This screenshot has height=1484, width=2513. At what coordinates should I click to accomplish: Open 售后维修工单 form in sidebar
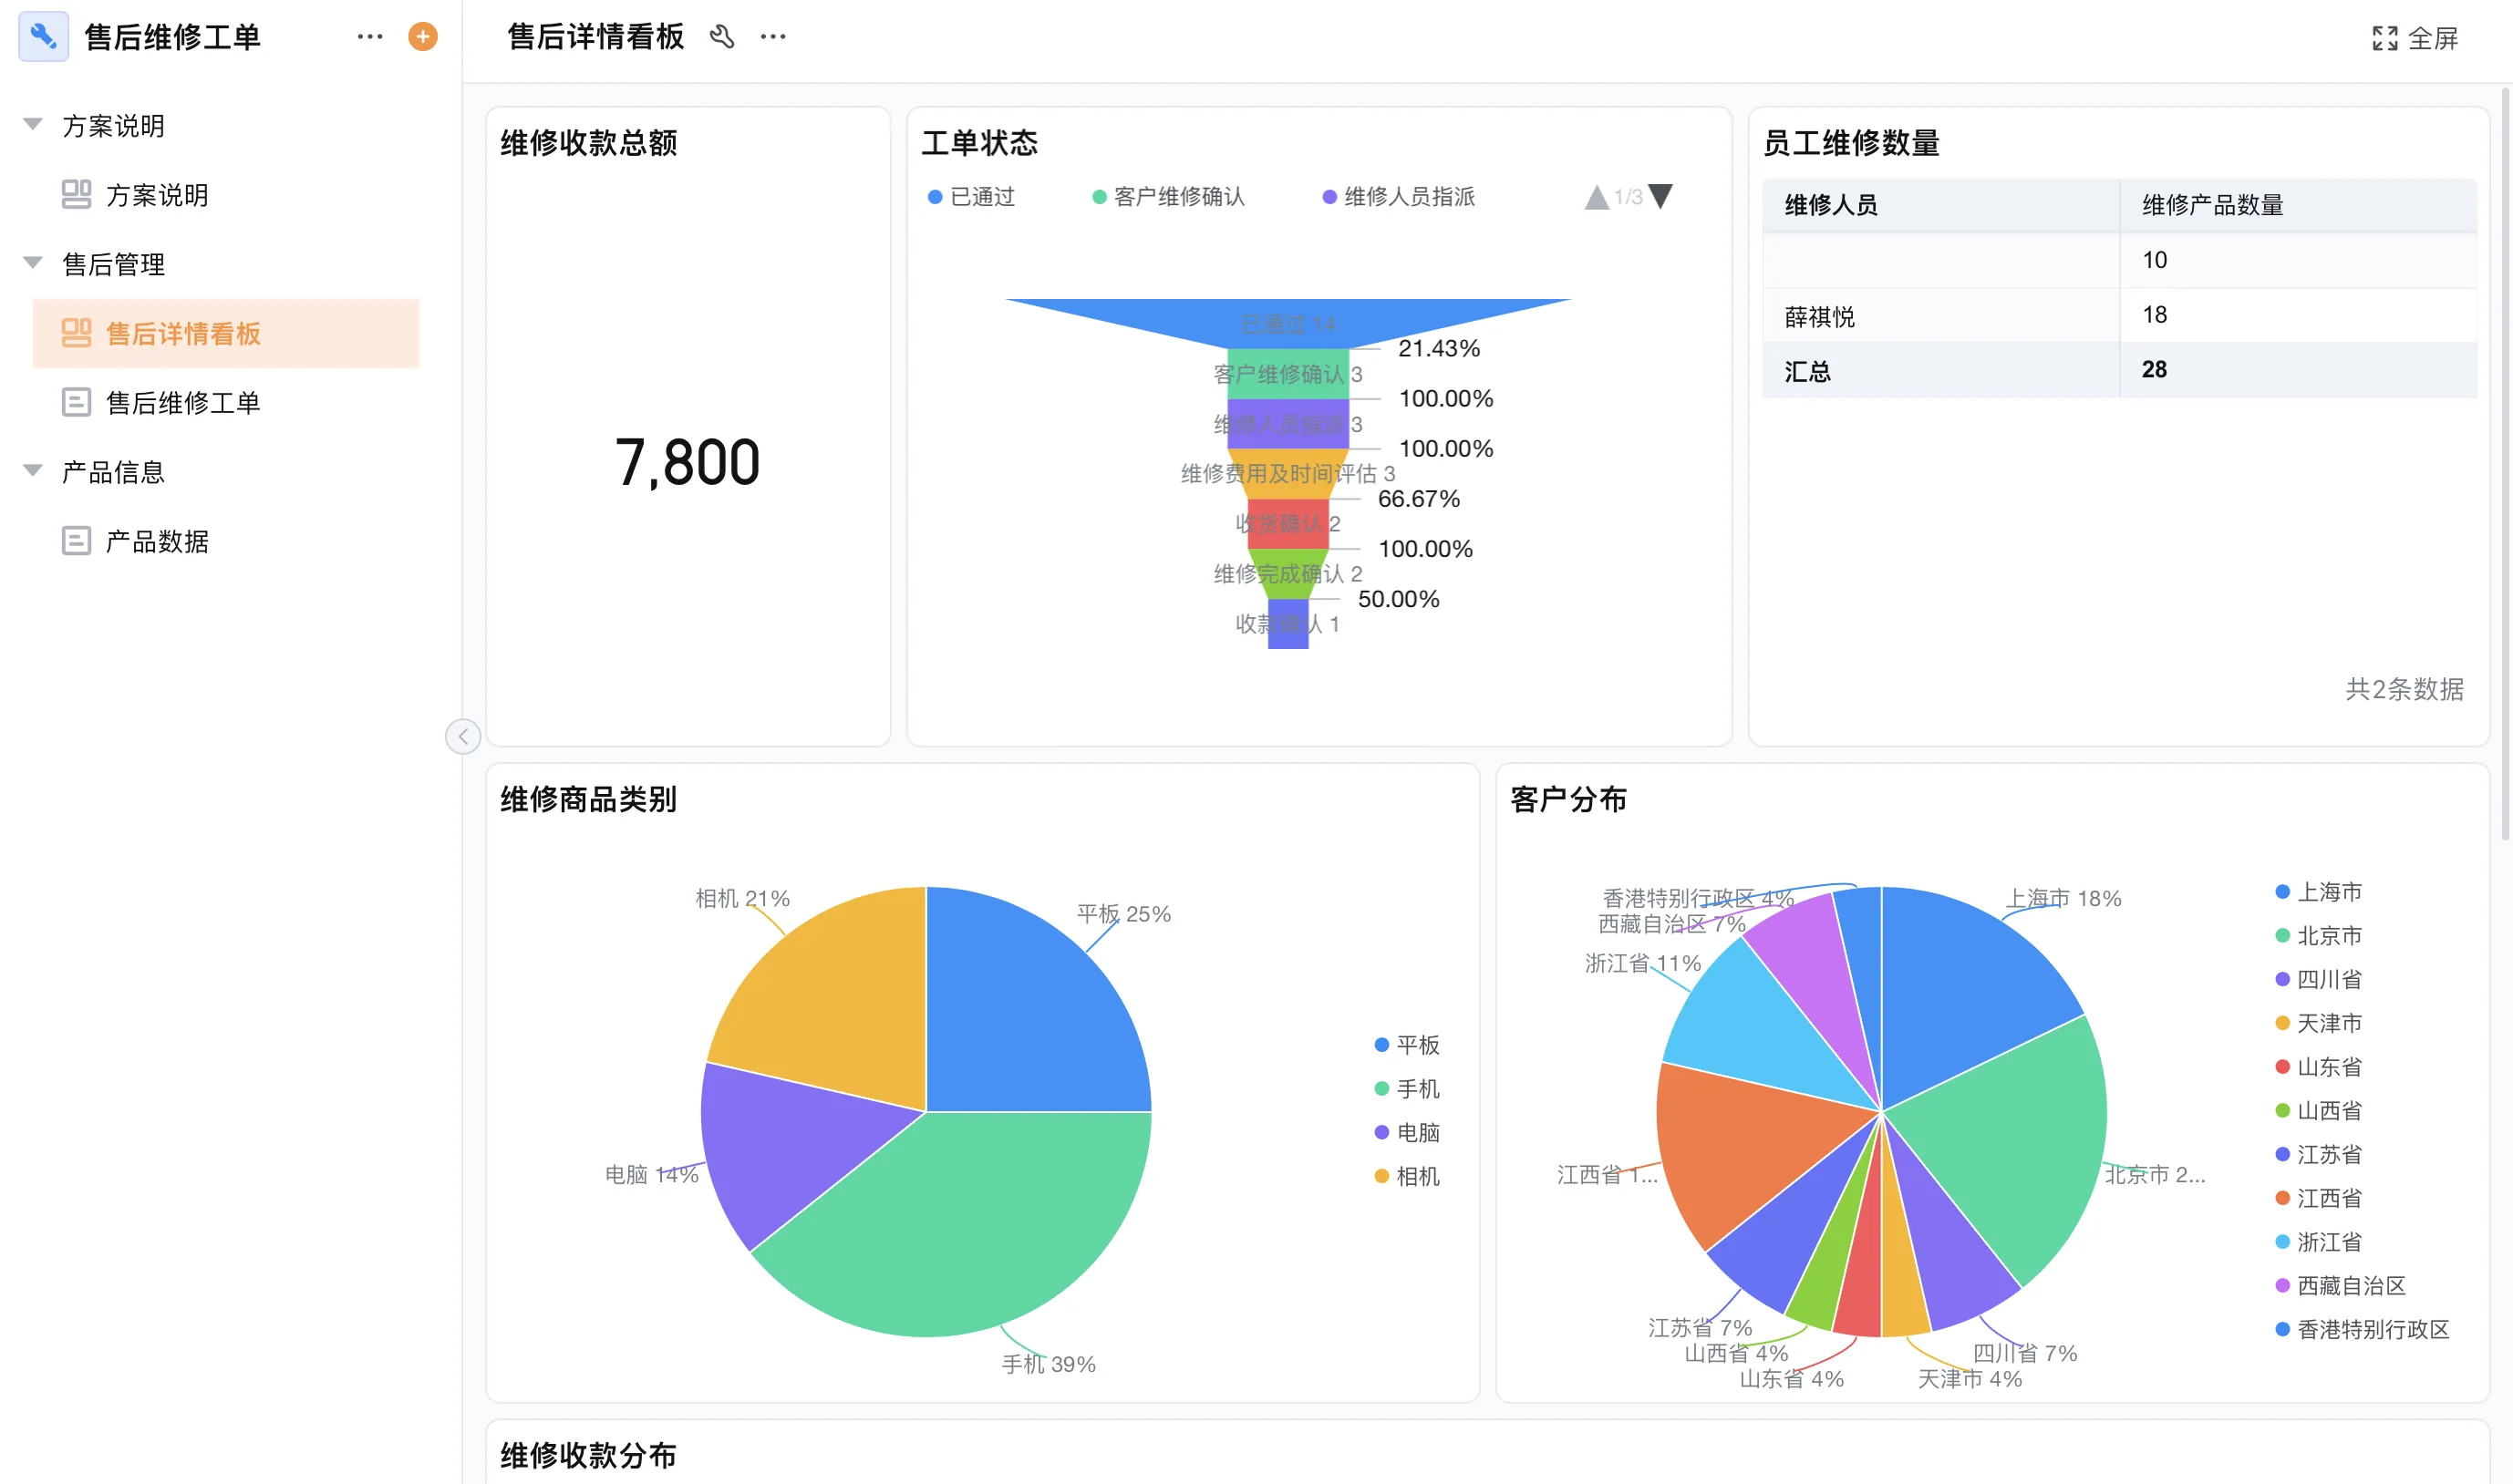[x=182, y=403]
